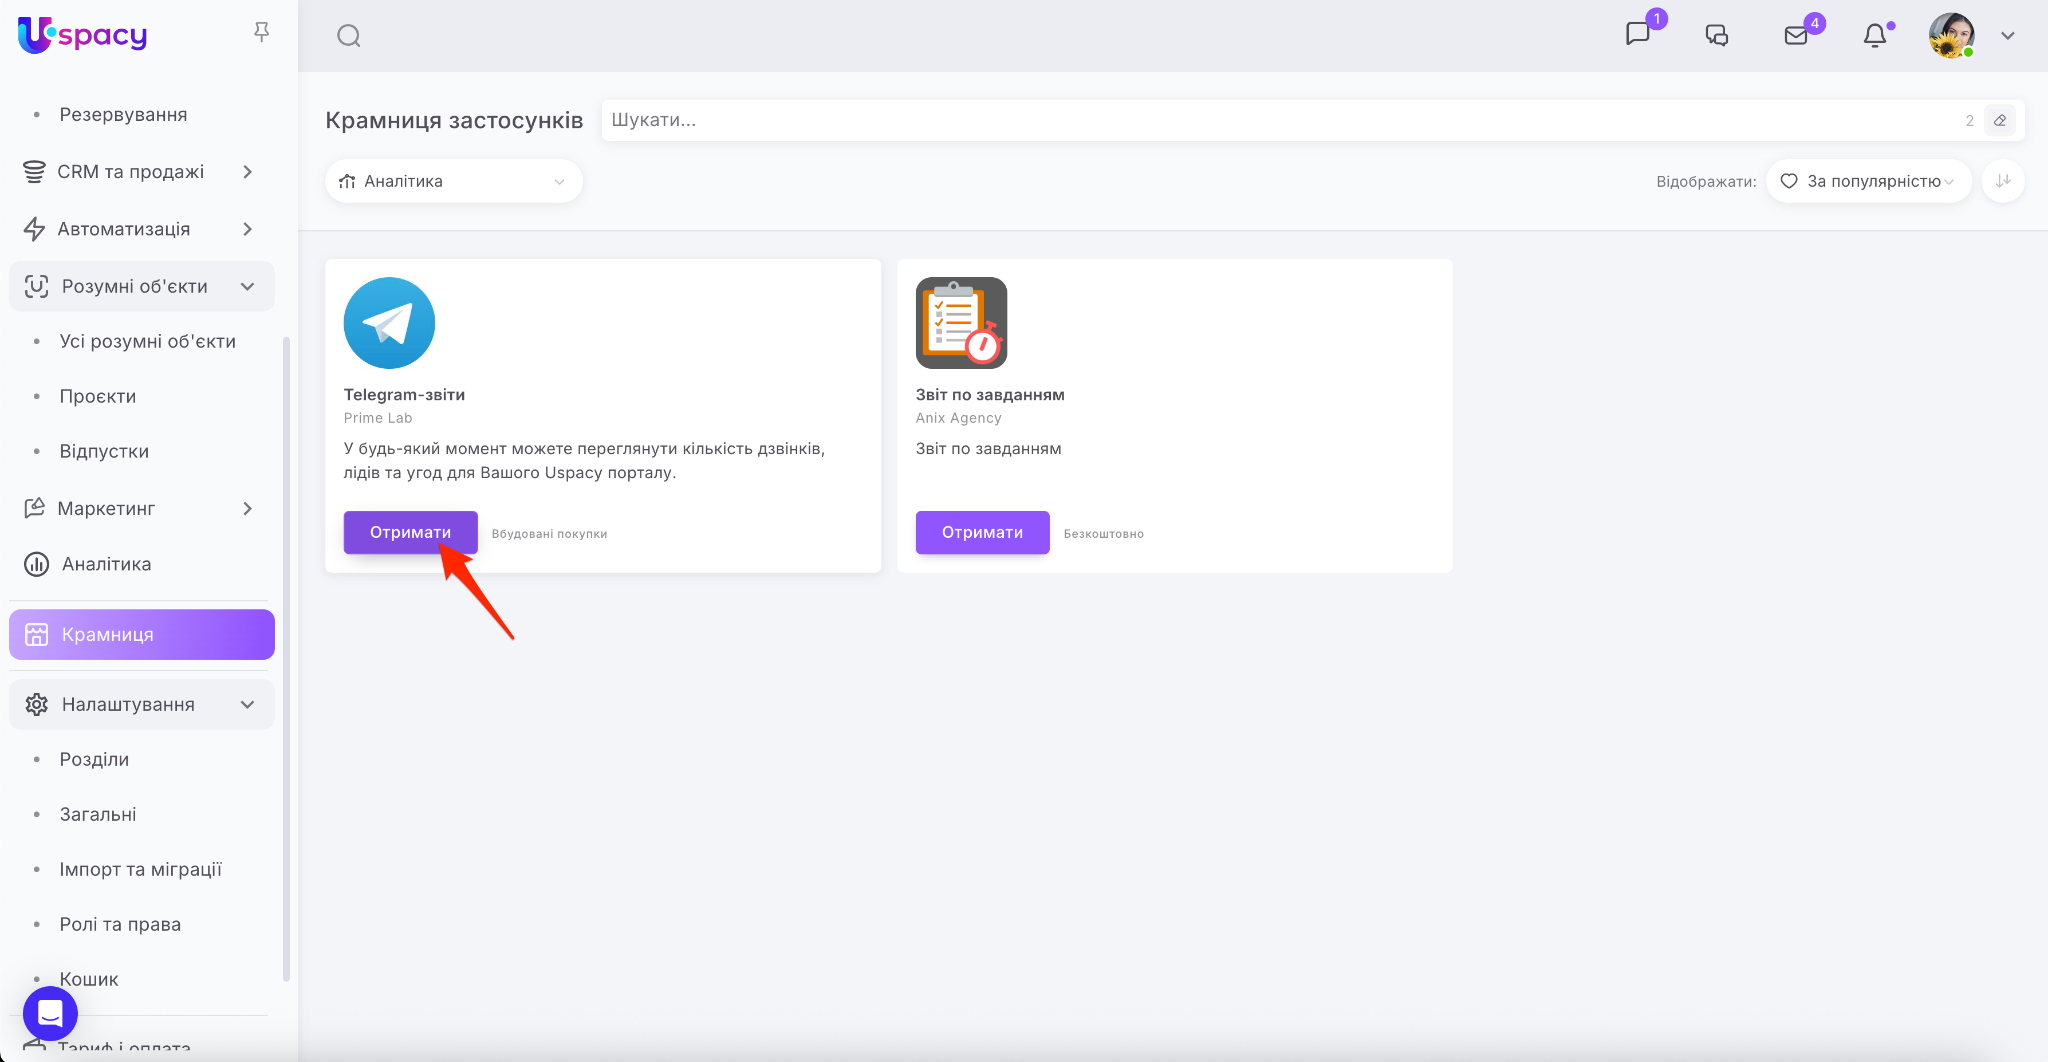Focus the Шукати search field
Viewport: 2048px width, 1062px height.
point(1280,120)
